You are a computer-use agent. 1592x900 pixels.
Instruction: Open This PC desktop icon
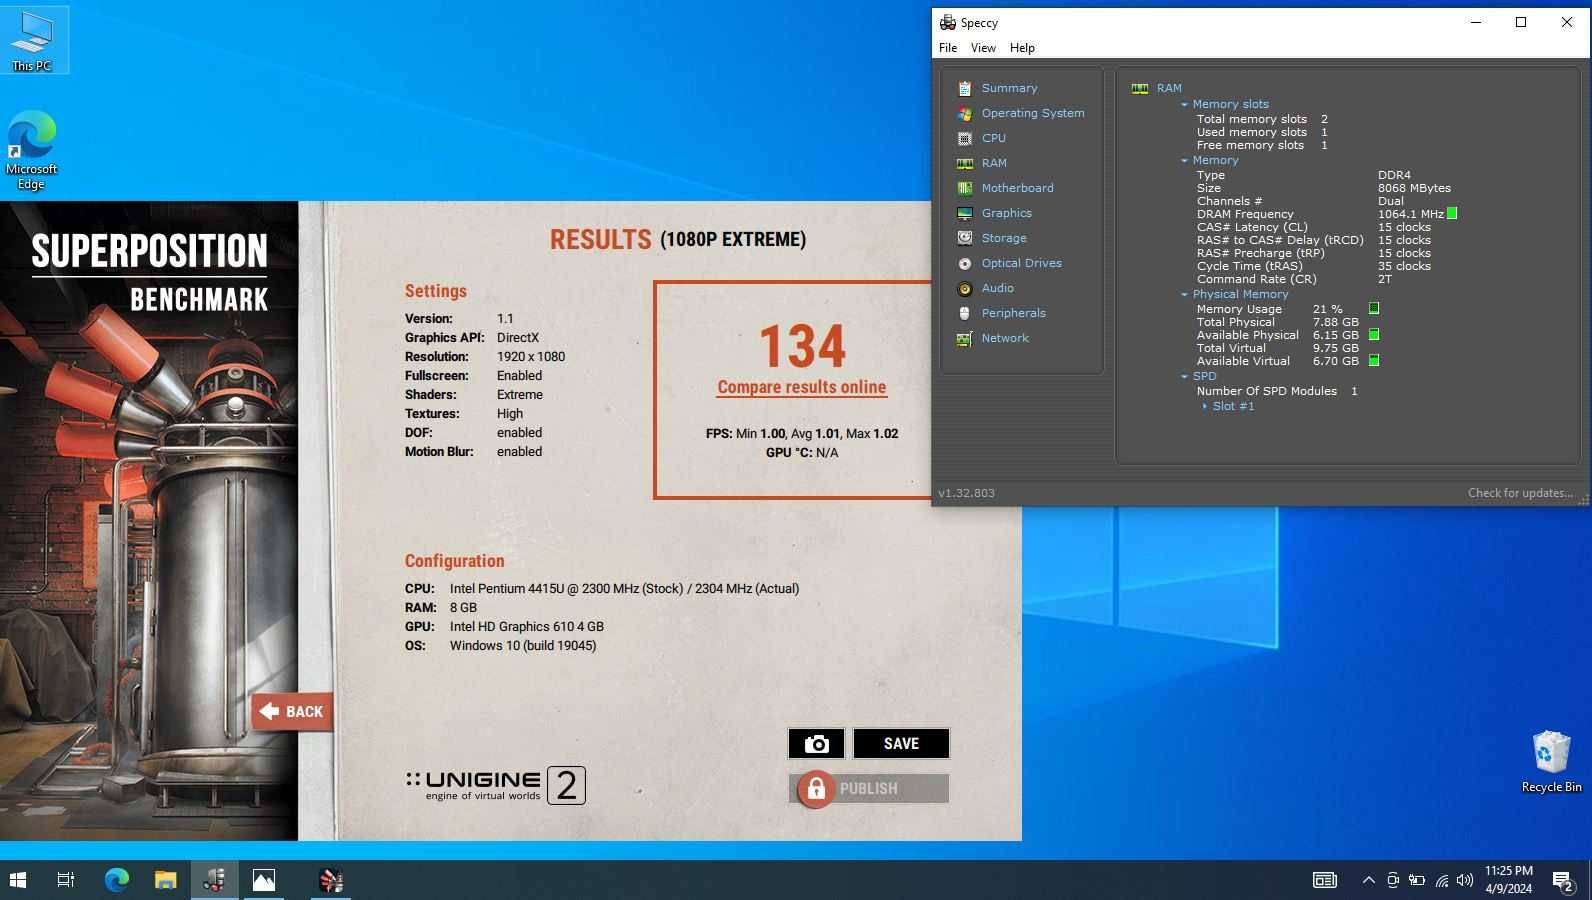(32, 40)
